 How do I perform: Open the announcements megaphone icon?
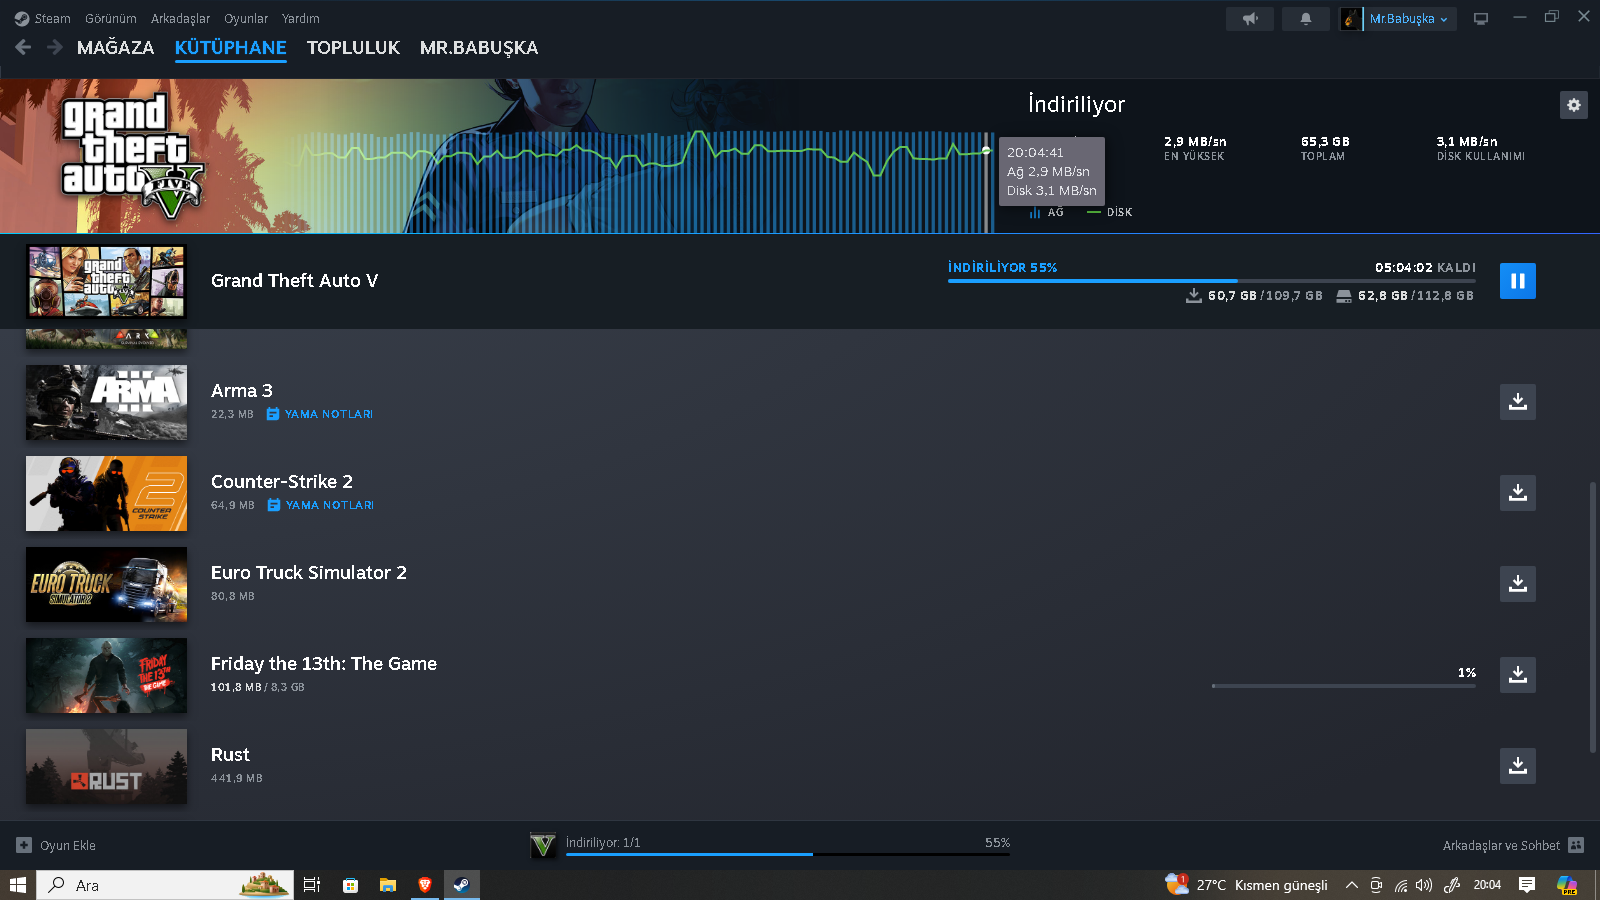coord(1250,19)
